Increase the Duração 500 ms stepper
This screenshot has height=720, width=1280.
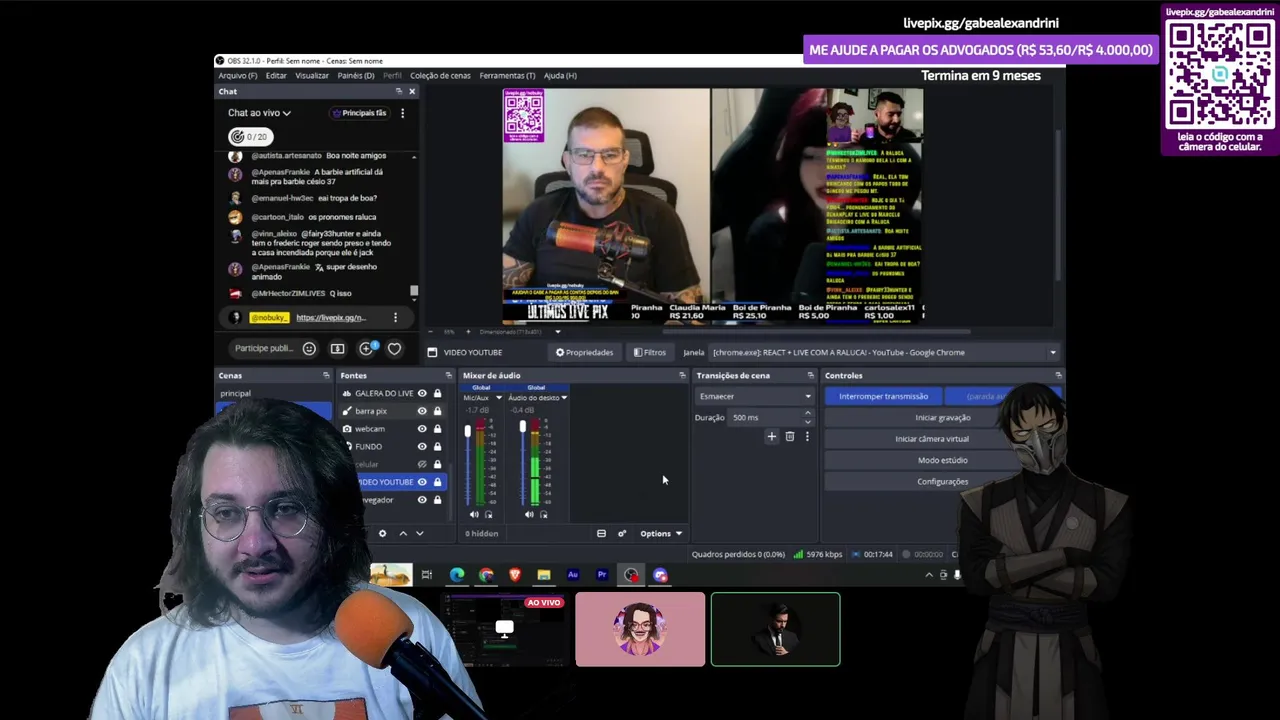click(x=808, y=414)
